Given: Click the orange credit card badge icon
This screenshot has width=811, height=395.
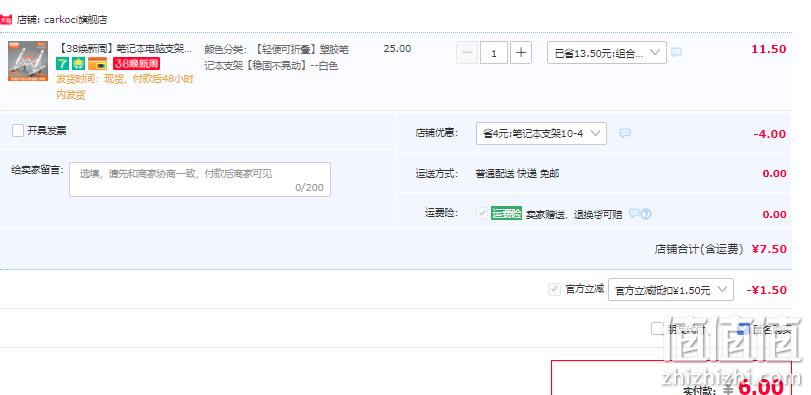Looking at the screenshot, I should point(98,64).
